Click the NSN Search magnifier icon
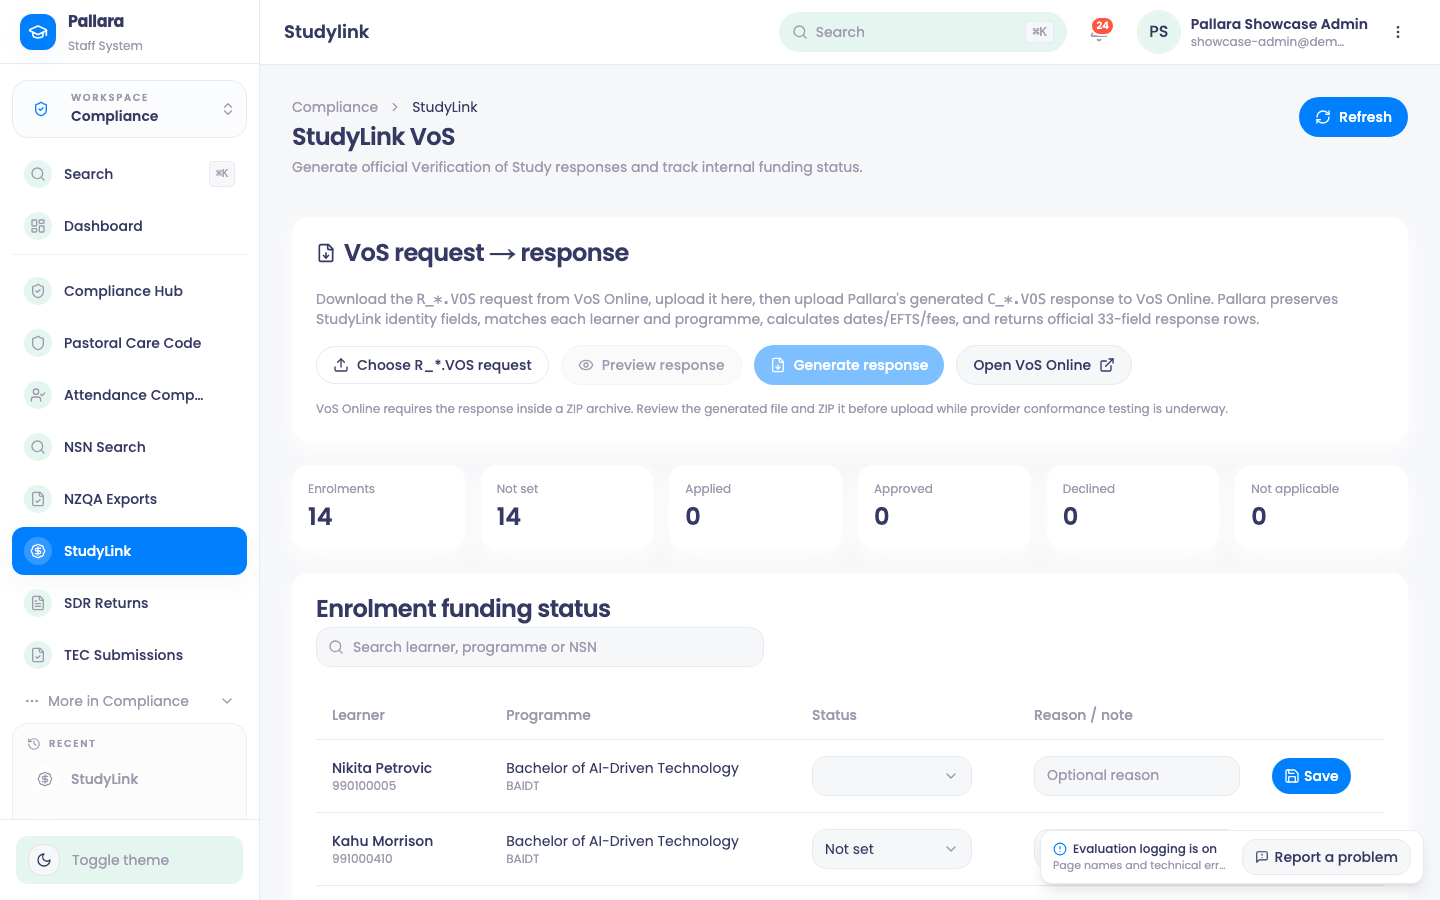The image size is (1440, 900). (38, 447)
